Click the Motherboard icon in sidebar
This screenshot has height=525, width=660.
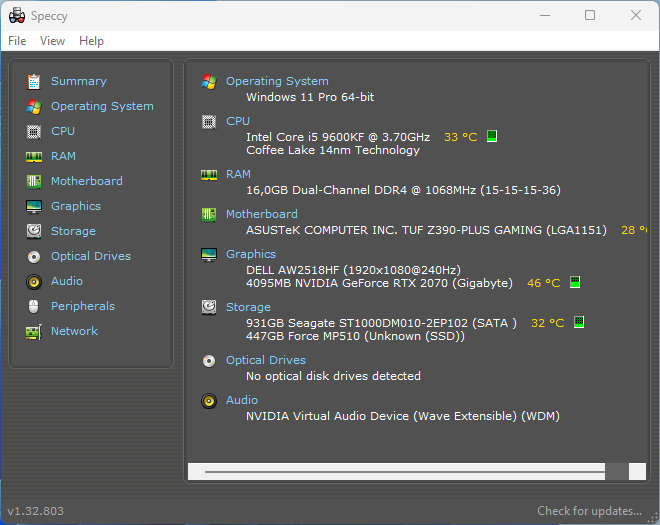34,181
